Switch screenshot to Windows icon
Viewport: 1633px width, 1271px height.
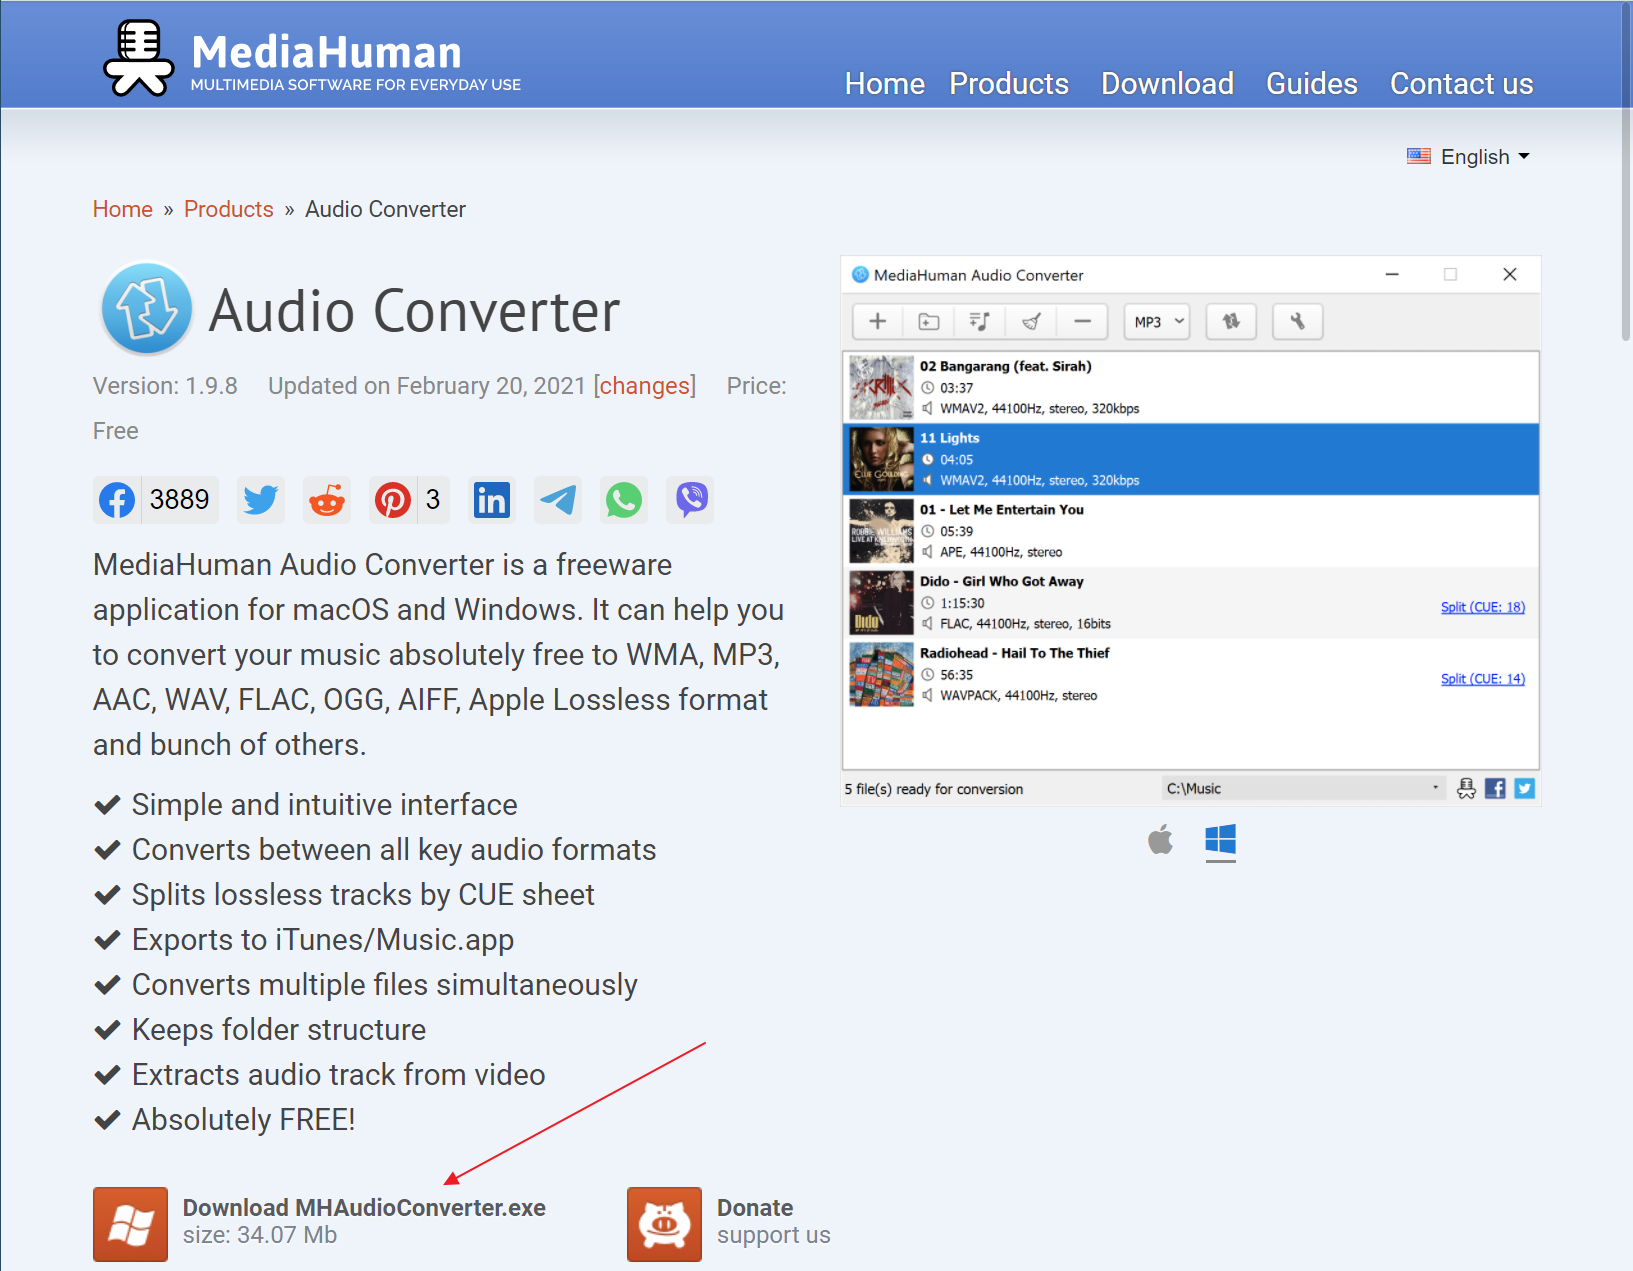(x=1220, y=840)
